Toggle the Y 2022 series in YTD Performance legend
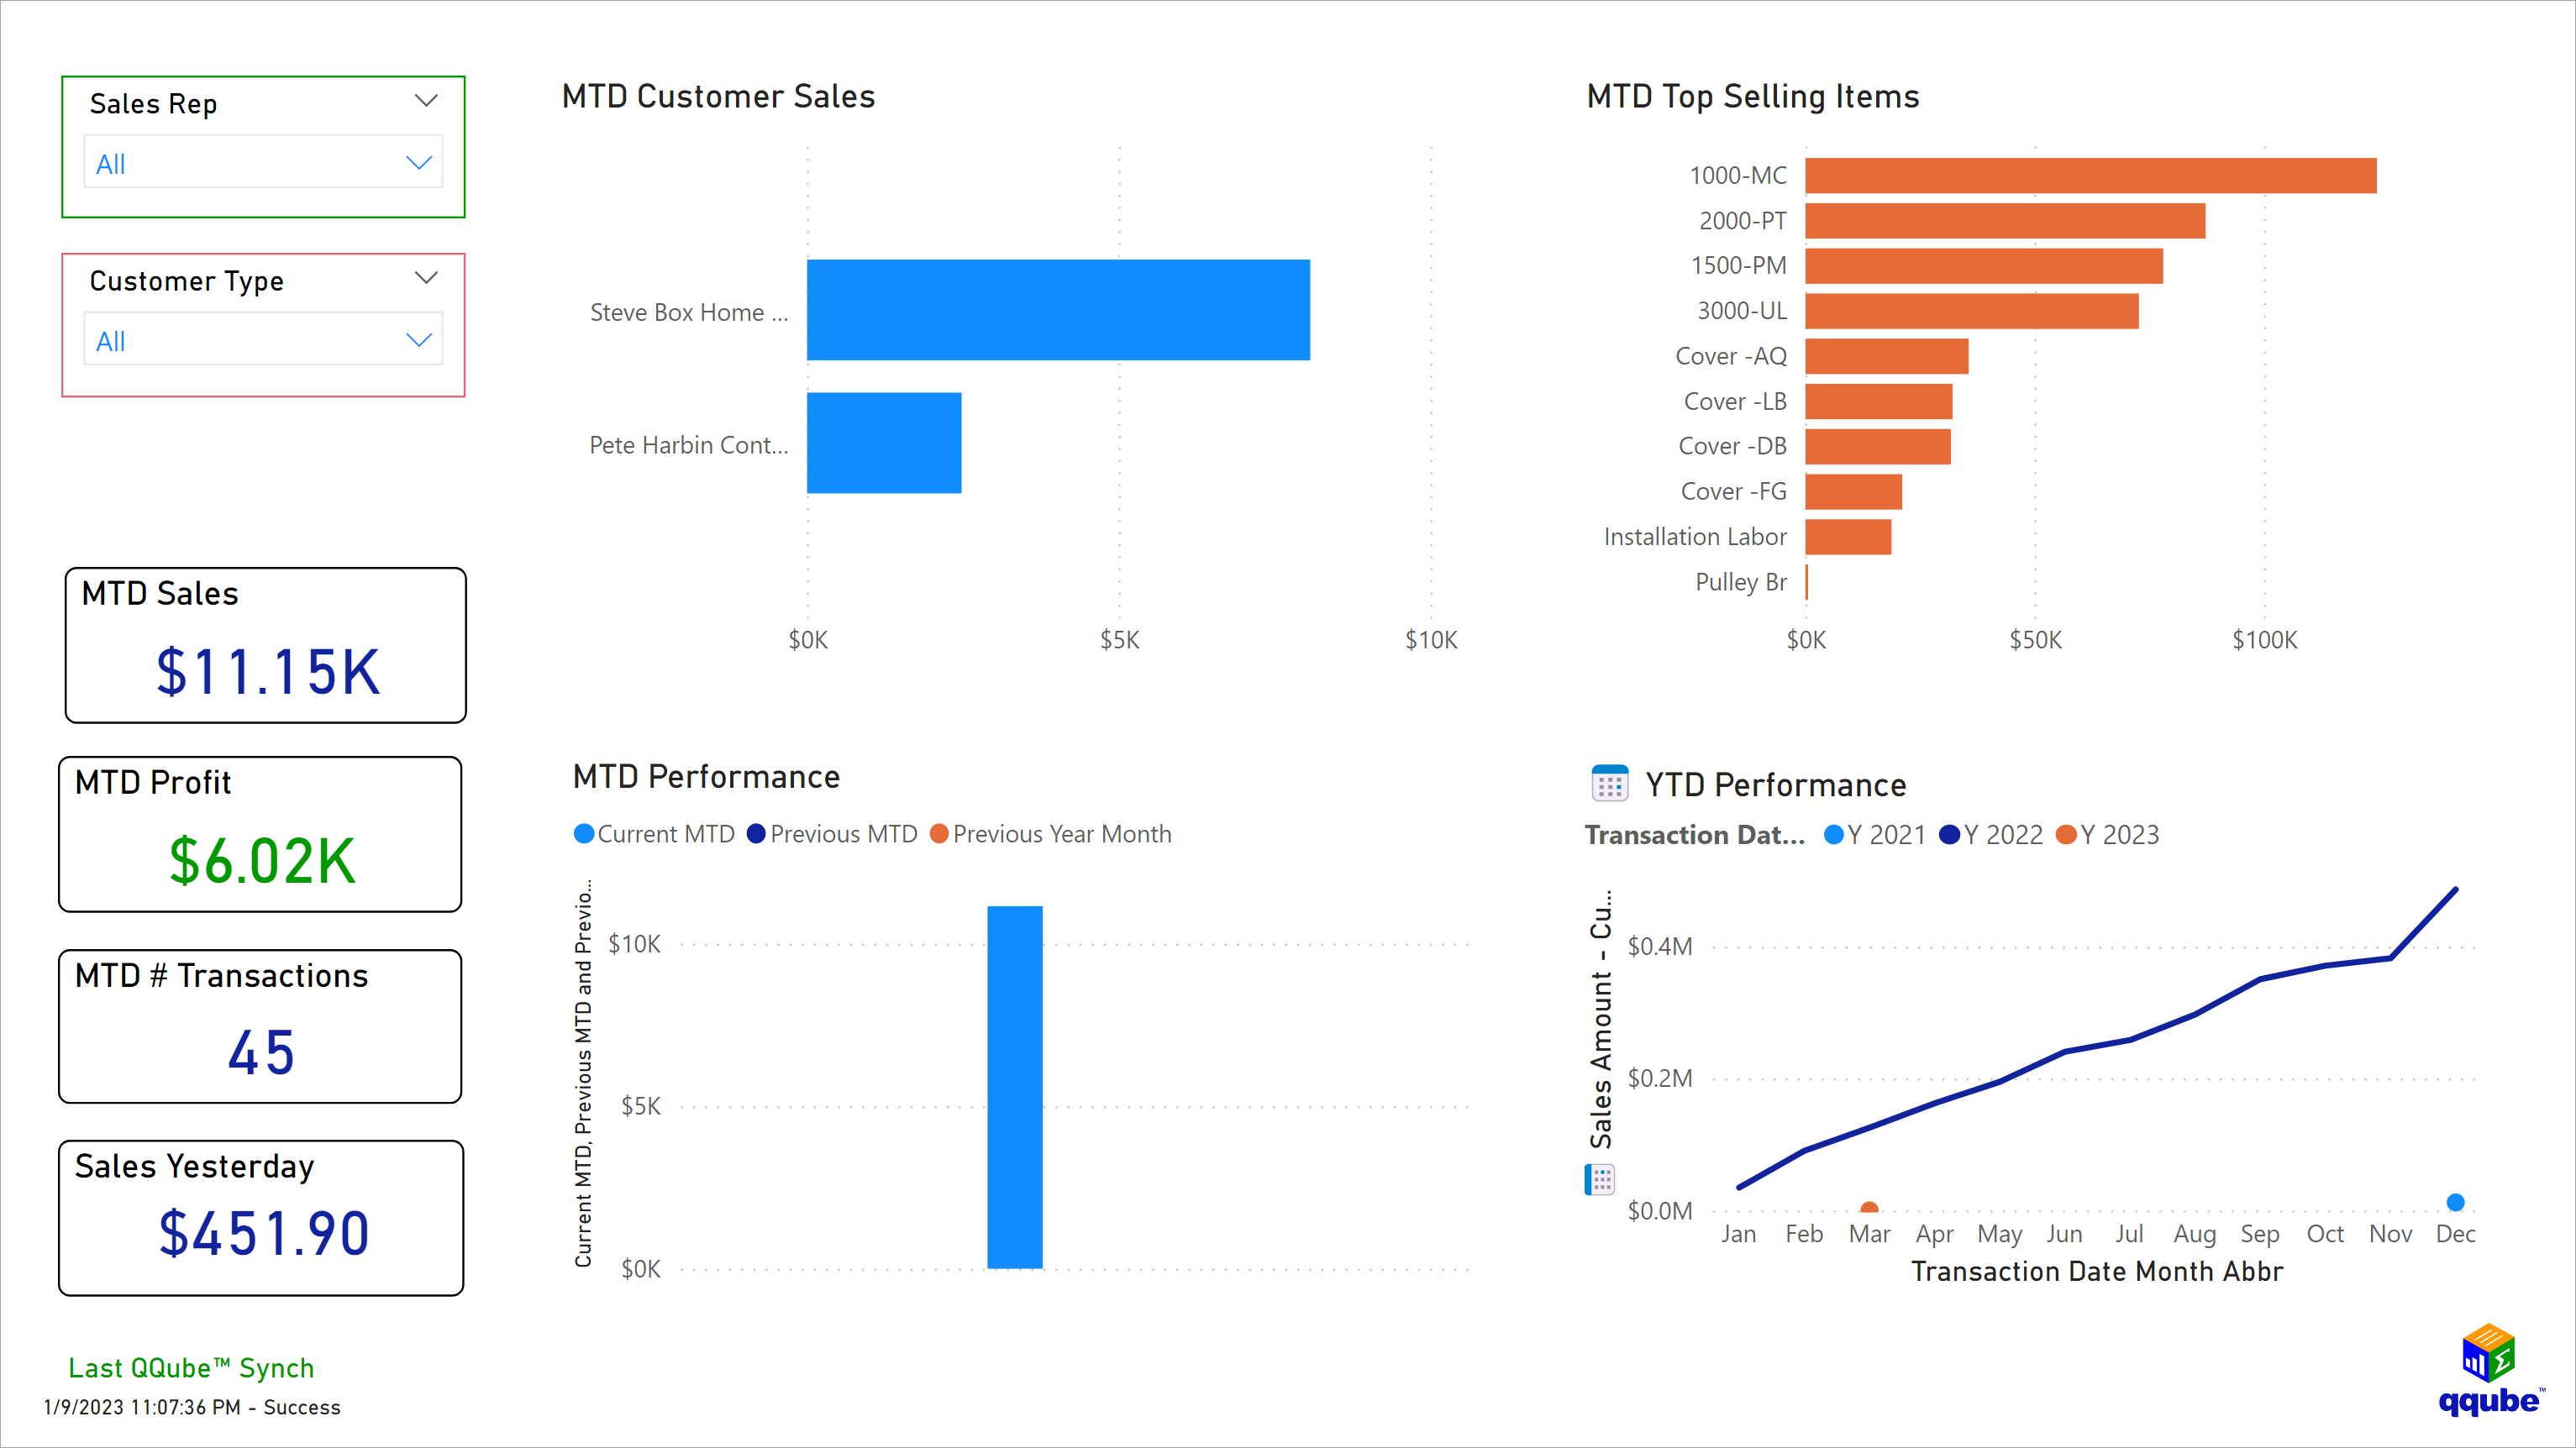This screenshot has width=2576, height=1448. click(1950, 834)
